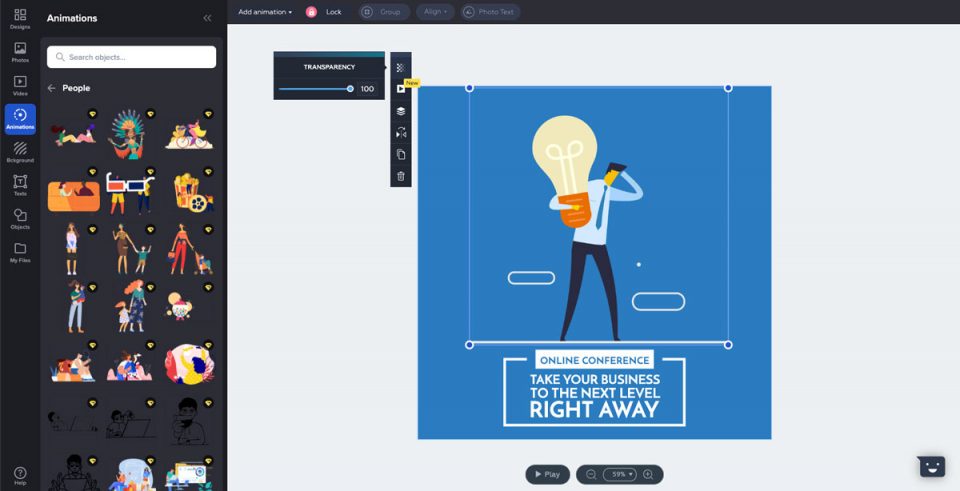Toggle the Lock button for selected element
Viewport: 960px width, 491px height.
pyautogui.click(x=324, y=12)
